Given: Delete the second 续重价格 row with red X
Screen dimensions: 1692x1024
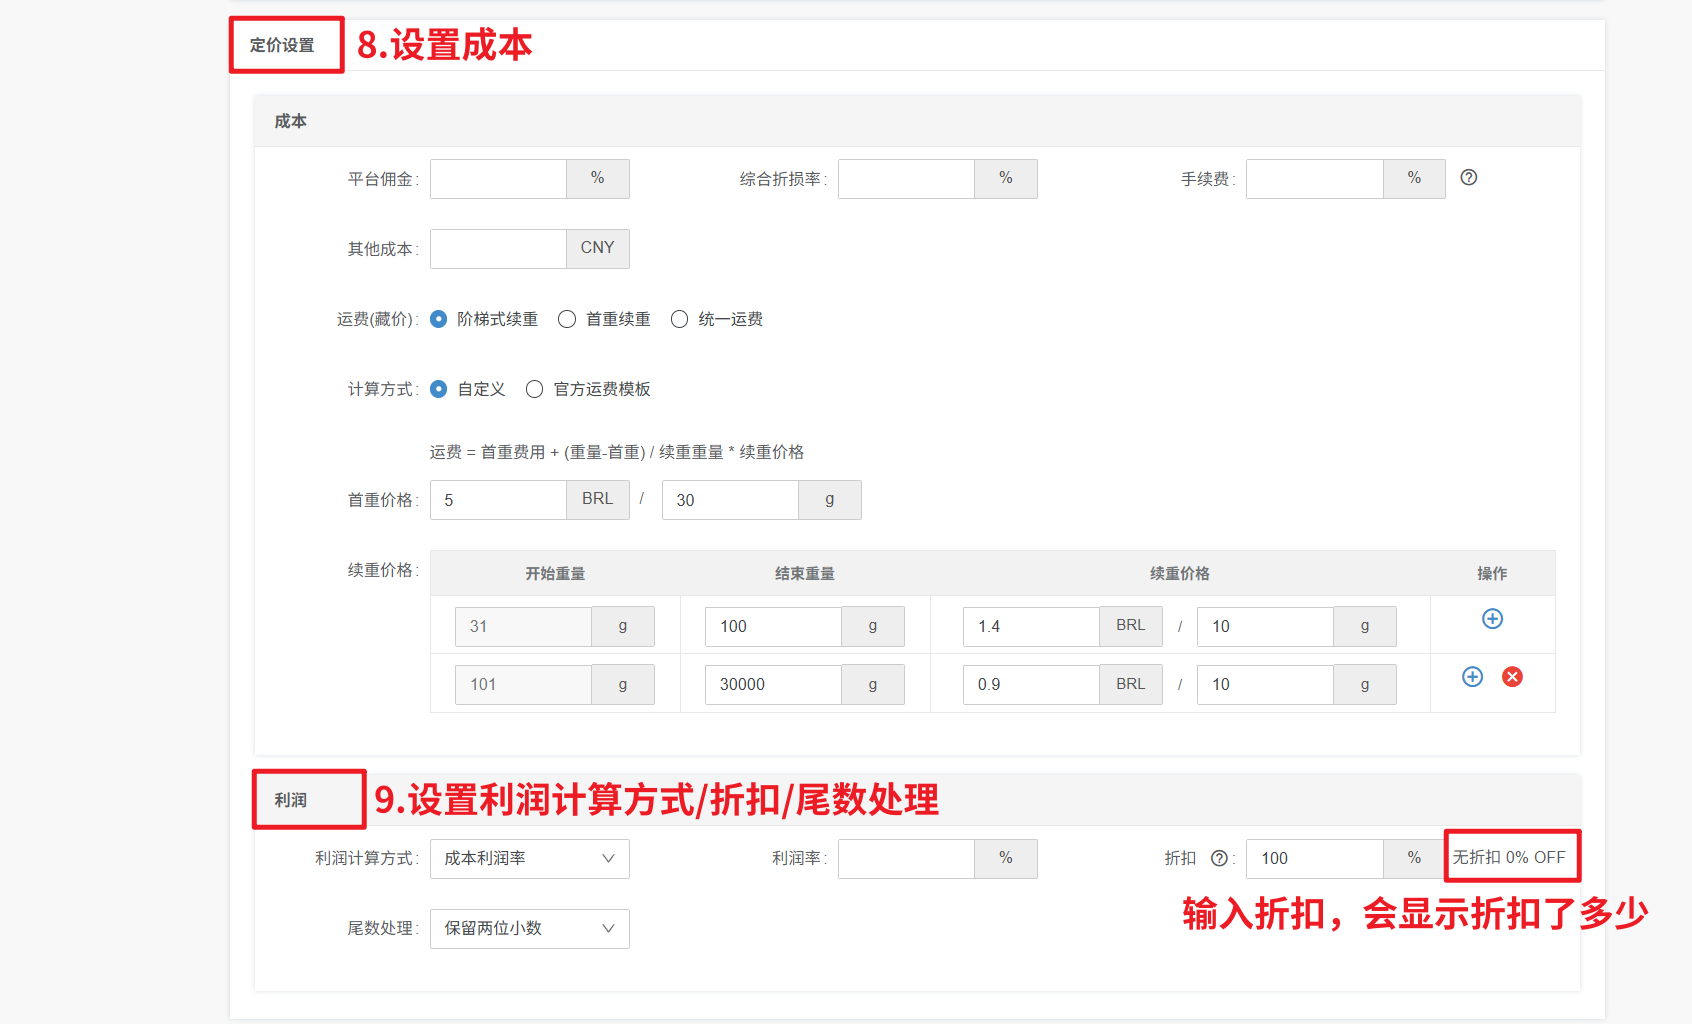Looking at the screenshot, I should point(1512,677).
